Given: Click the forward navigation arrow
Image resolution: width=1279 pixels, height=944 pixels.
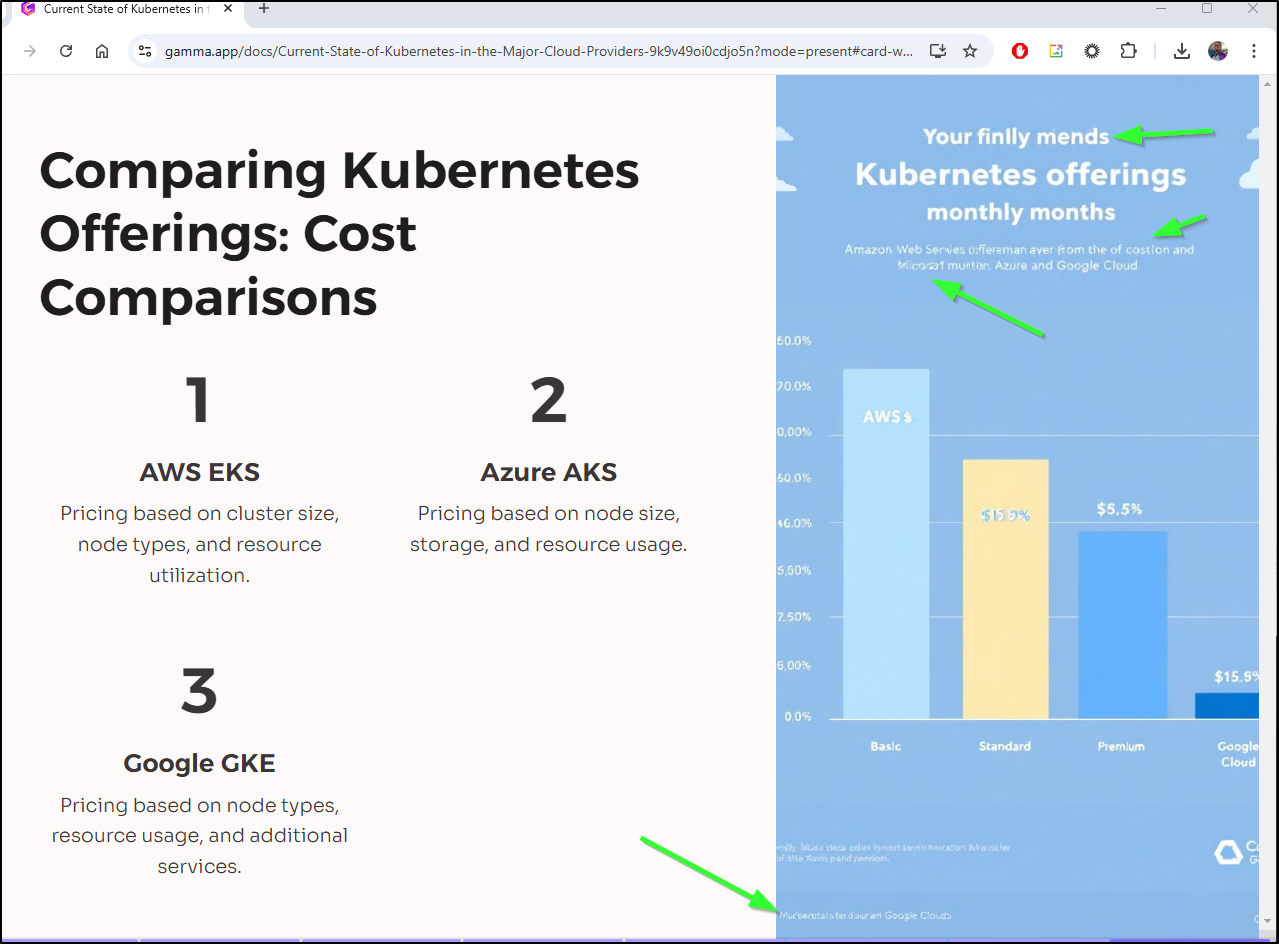Looking at the screenshot, I should (30, 51).
